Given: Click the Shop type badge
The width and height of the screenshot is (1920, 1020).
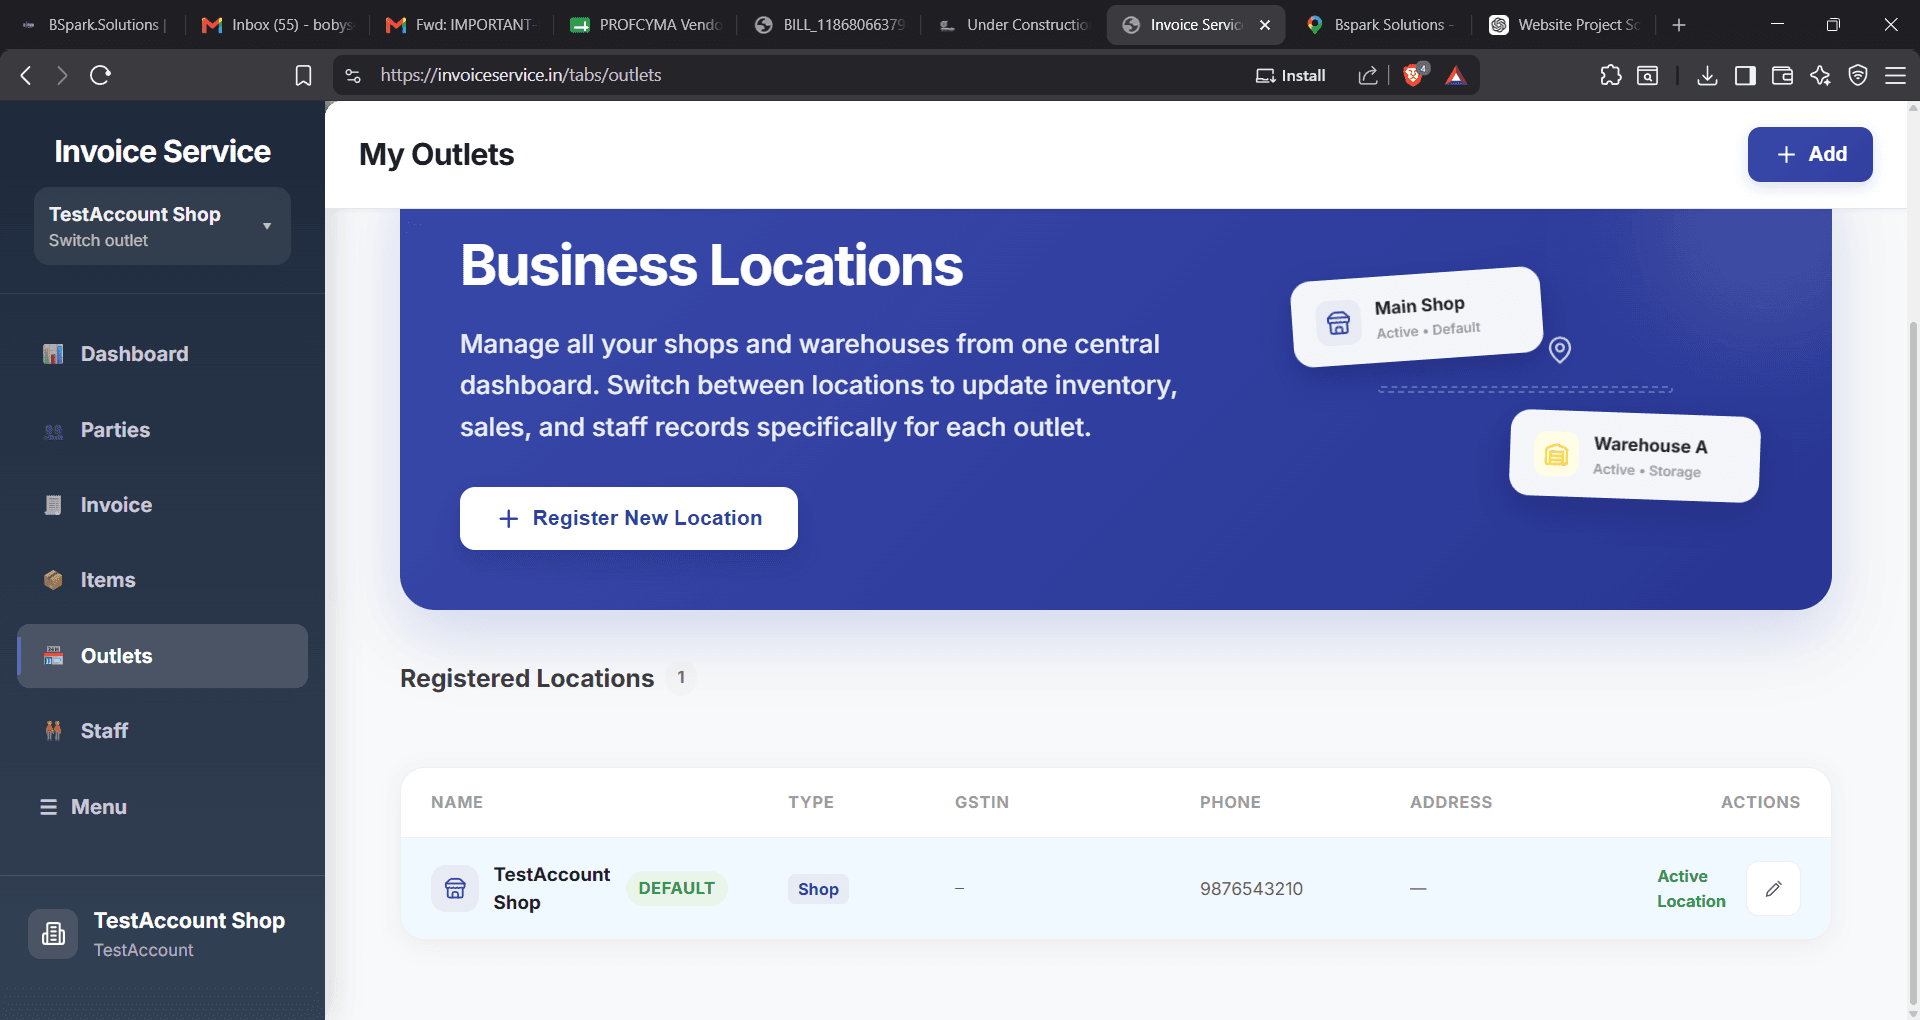Looking at the screenshot, I should coord(818,889).
